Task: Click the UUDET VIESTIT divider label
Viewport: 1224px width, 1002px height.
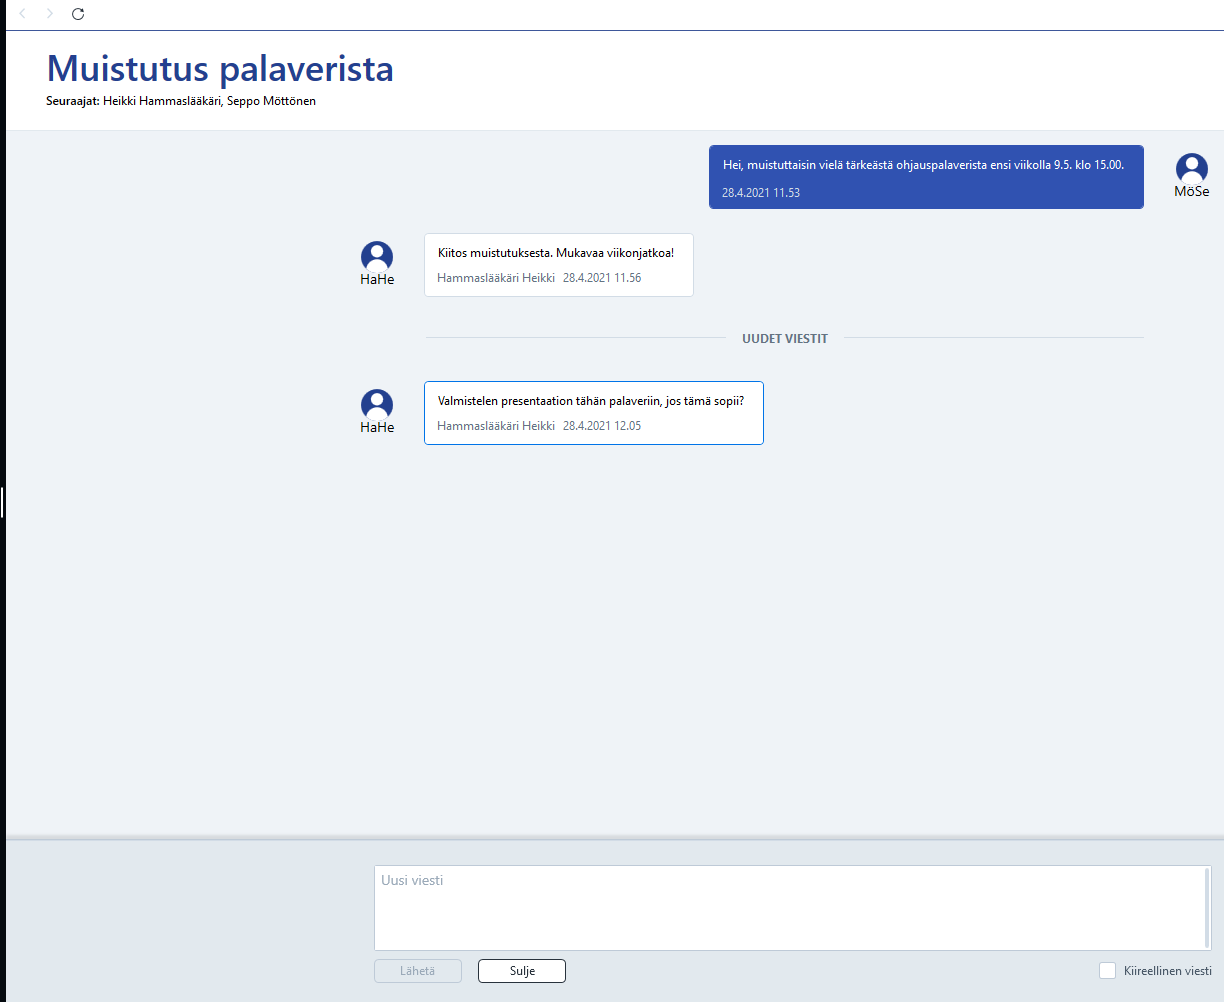Action: [785, 339]
